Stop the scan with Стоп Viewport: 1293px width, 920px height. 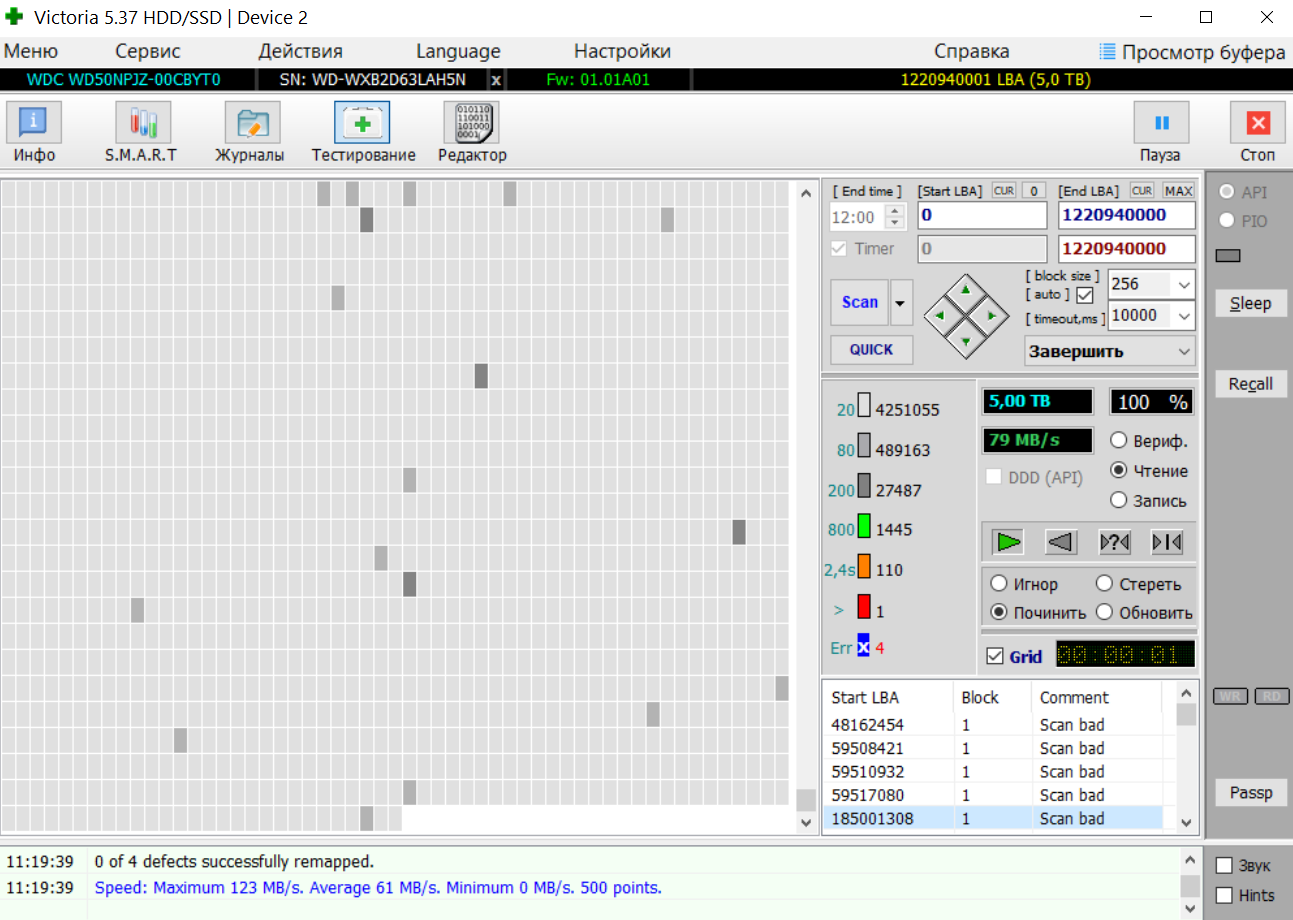click(1258, 132)
